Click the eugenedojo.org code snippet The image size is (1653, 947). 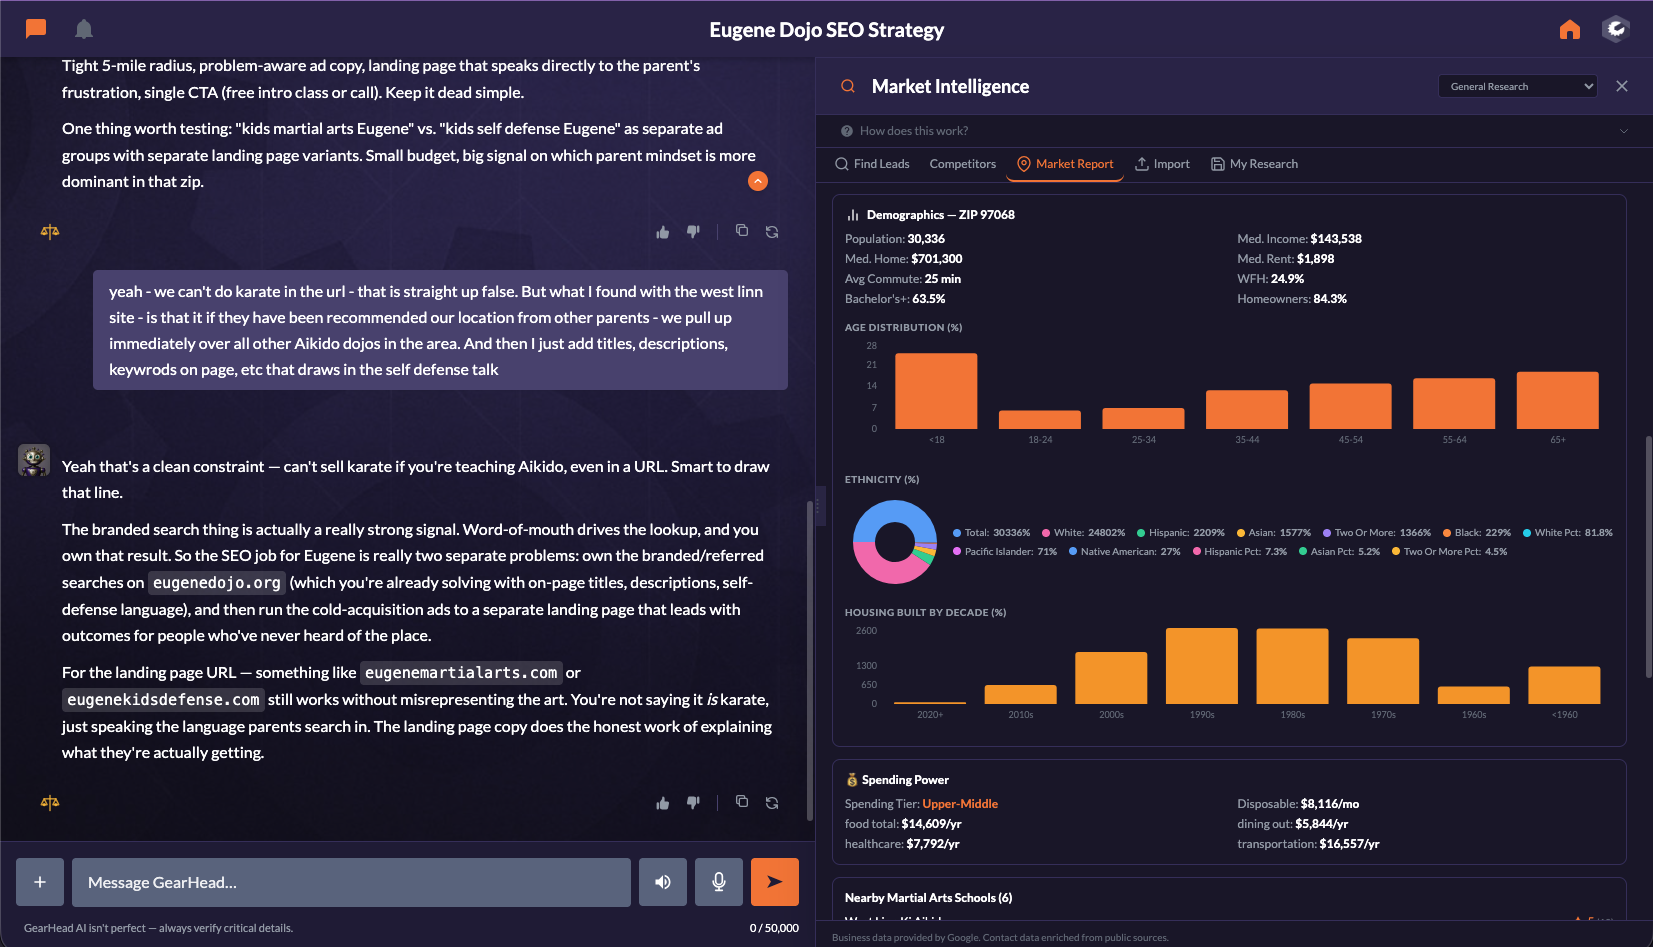217,583
